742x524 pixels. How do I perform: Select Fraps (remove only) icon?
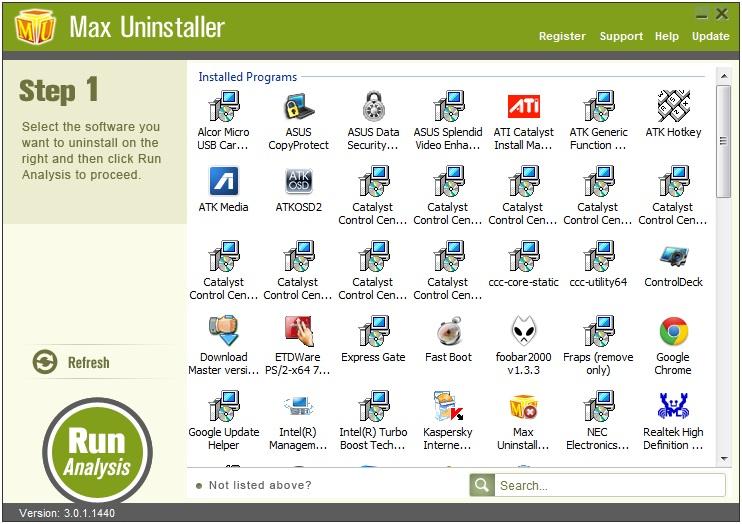coord(599,331)
